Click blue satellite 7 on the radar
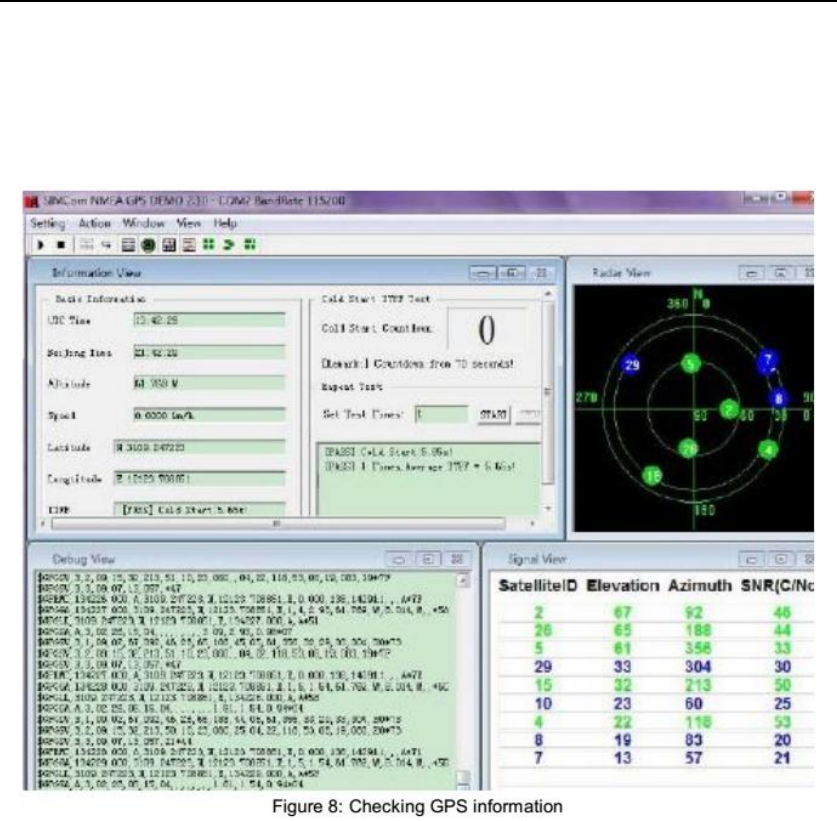This screenshot has height=821, width=837. pos(768,361)
